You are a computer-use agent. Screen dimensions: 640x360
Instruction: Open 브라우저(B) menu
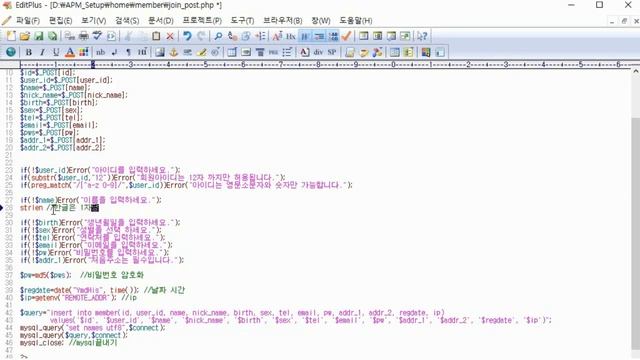[282, 20]
